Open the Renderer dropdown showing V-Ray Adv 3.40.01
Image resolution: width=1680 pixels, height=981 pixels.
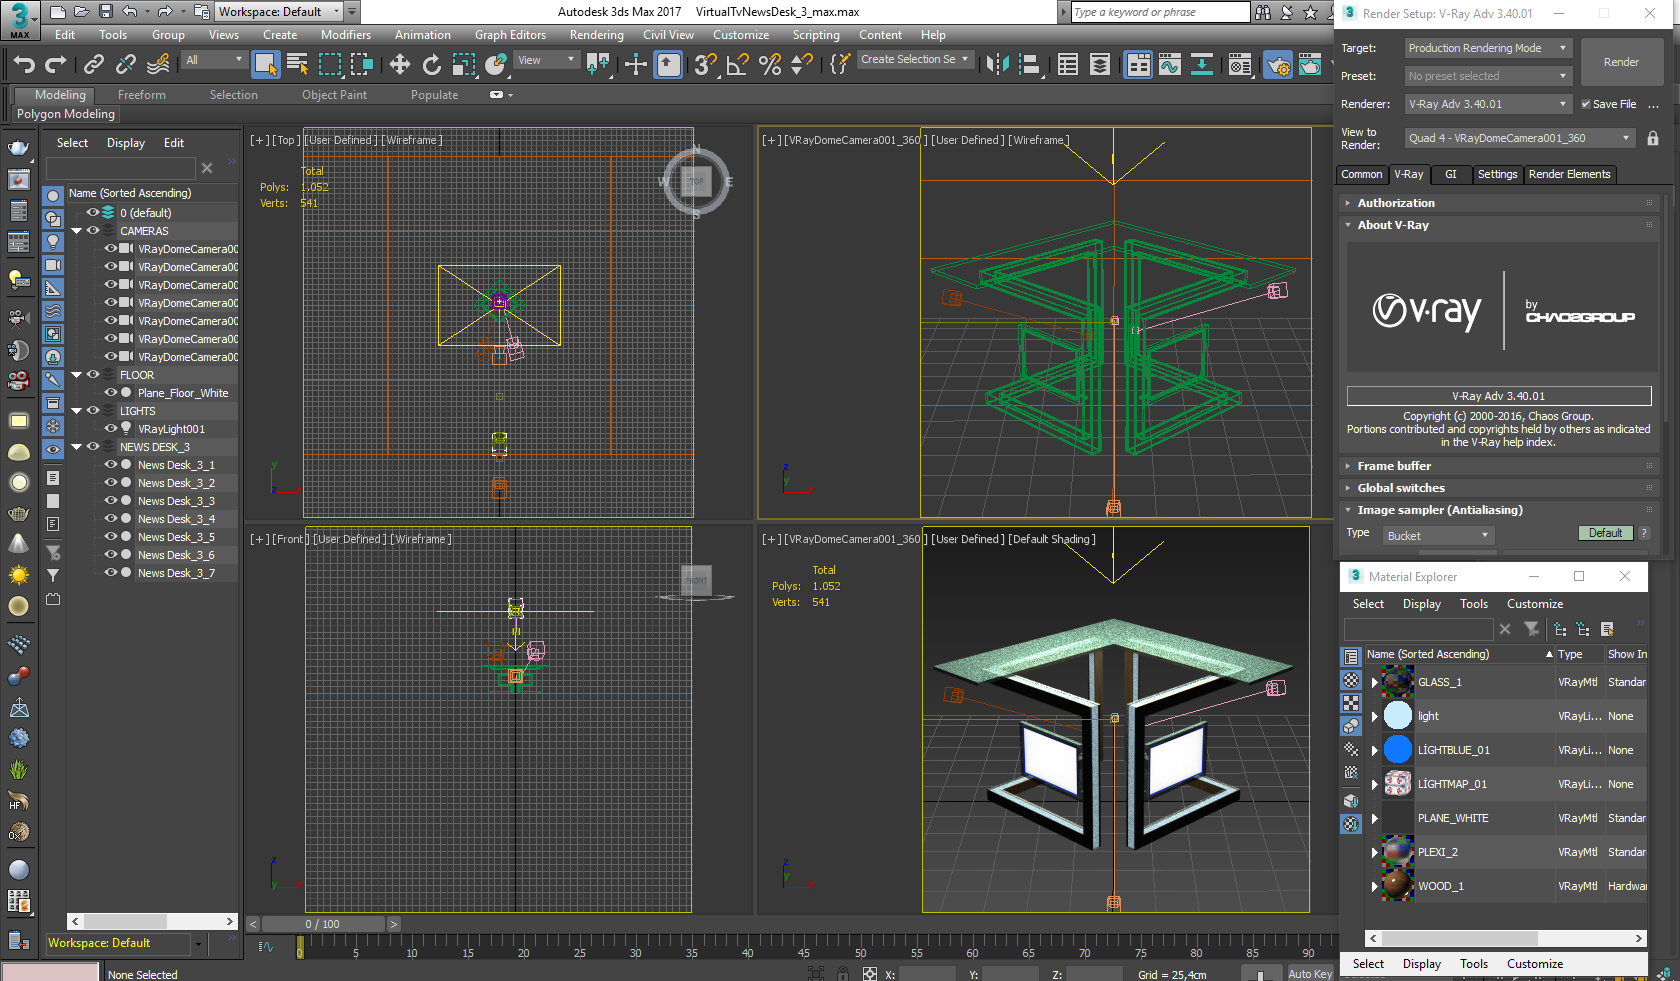(x=1488, y=104)
